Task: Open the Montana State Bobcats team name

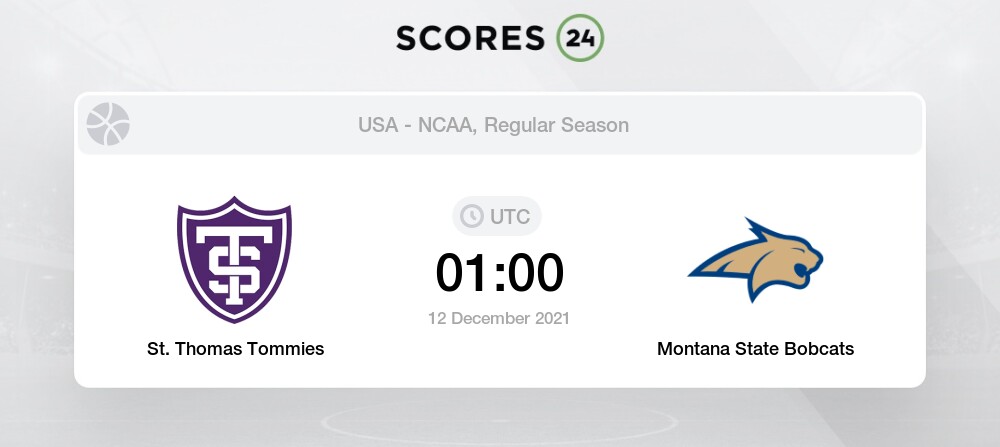Action: [756, 349]
